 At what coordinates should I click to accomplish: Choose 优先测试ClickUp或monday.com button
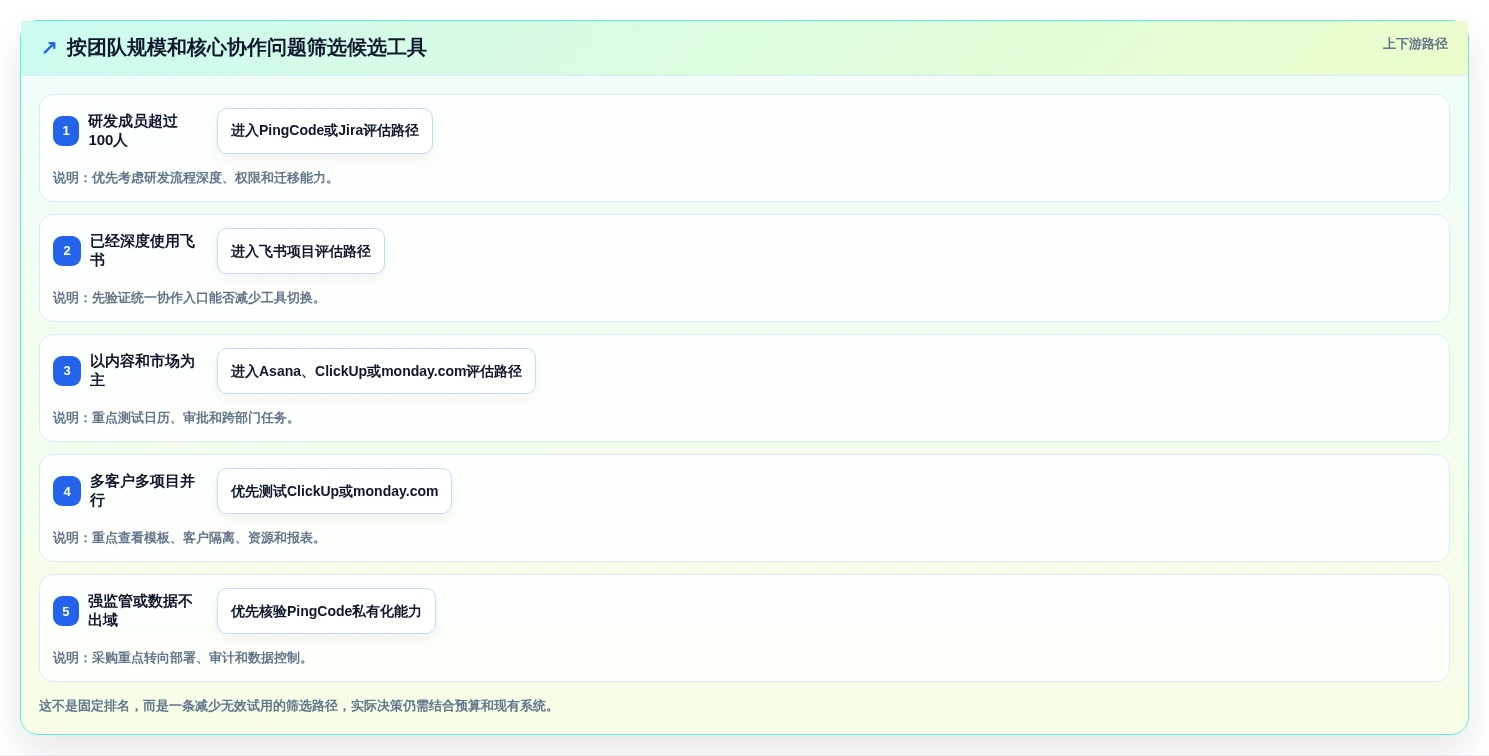coord(334,491)
